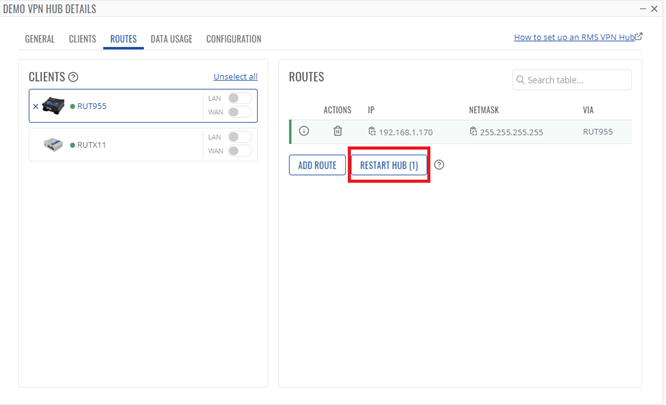This screenshot has width=666, height=405.
Task: Deselect RUT955 using the X icon
Action: point(36,106)
